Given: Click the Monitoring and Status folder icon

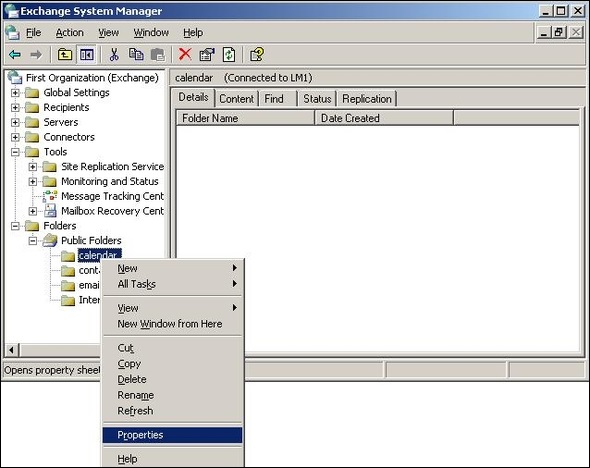Looking at the screenshot, I should click(50, 181).
